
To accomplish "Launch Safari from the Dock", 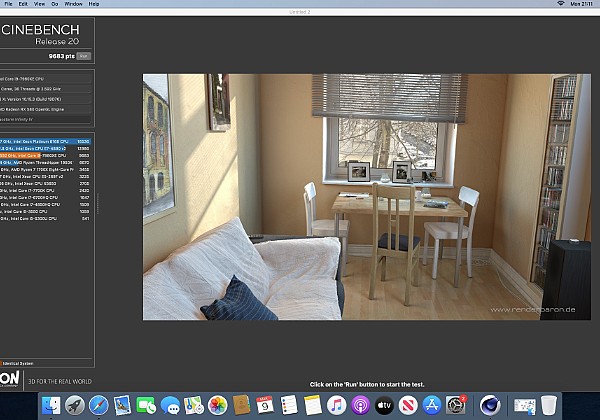I will pyautogui.click(x=99, y=405).
